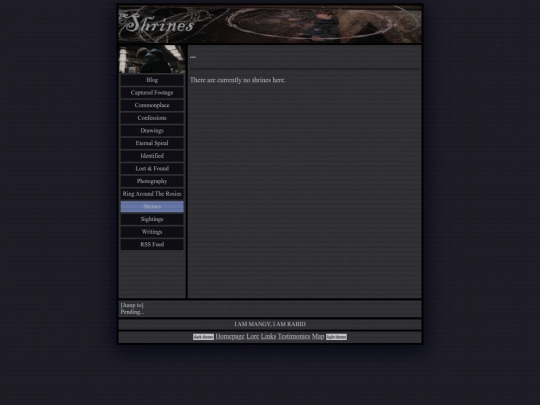540x405 pixels.
Task: Select Confessions in the sidebar
Action: click(152, 118)
